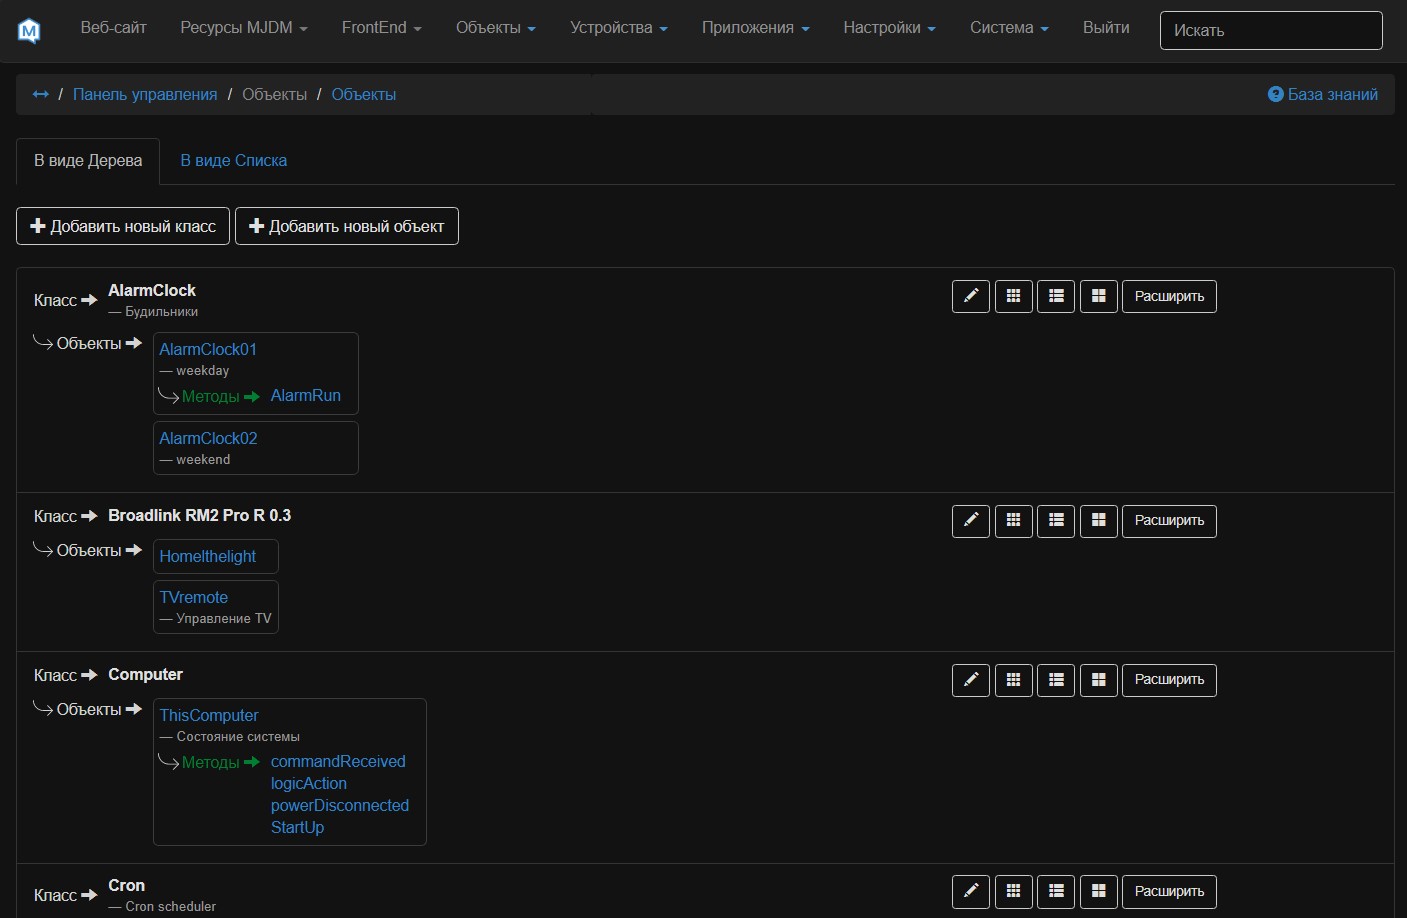The height and width of the screenshot is (918, 1407).
Task: Click the breadcrumb arrows icon
Action: [x=40, y=94]
